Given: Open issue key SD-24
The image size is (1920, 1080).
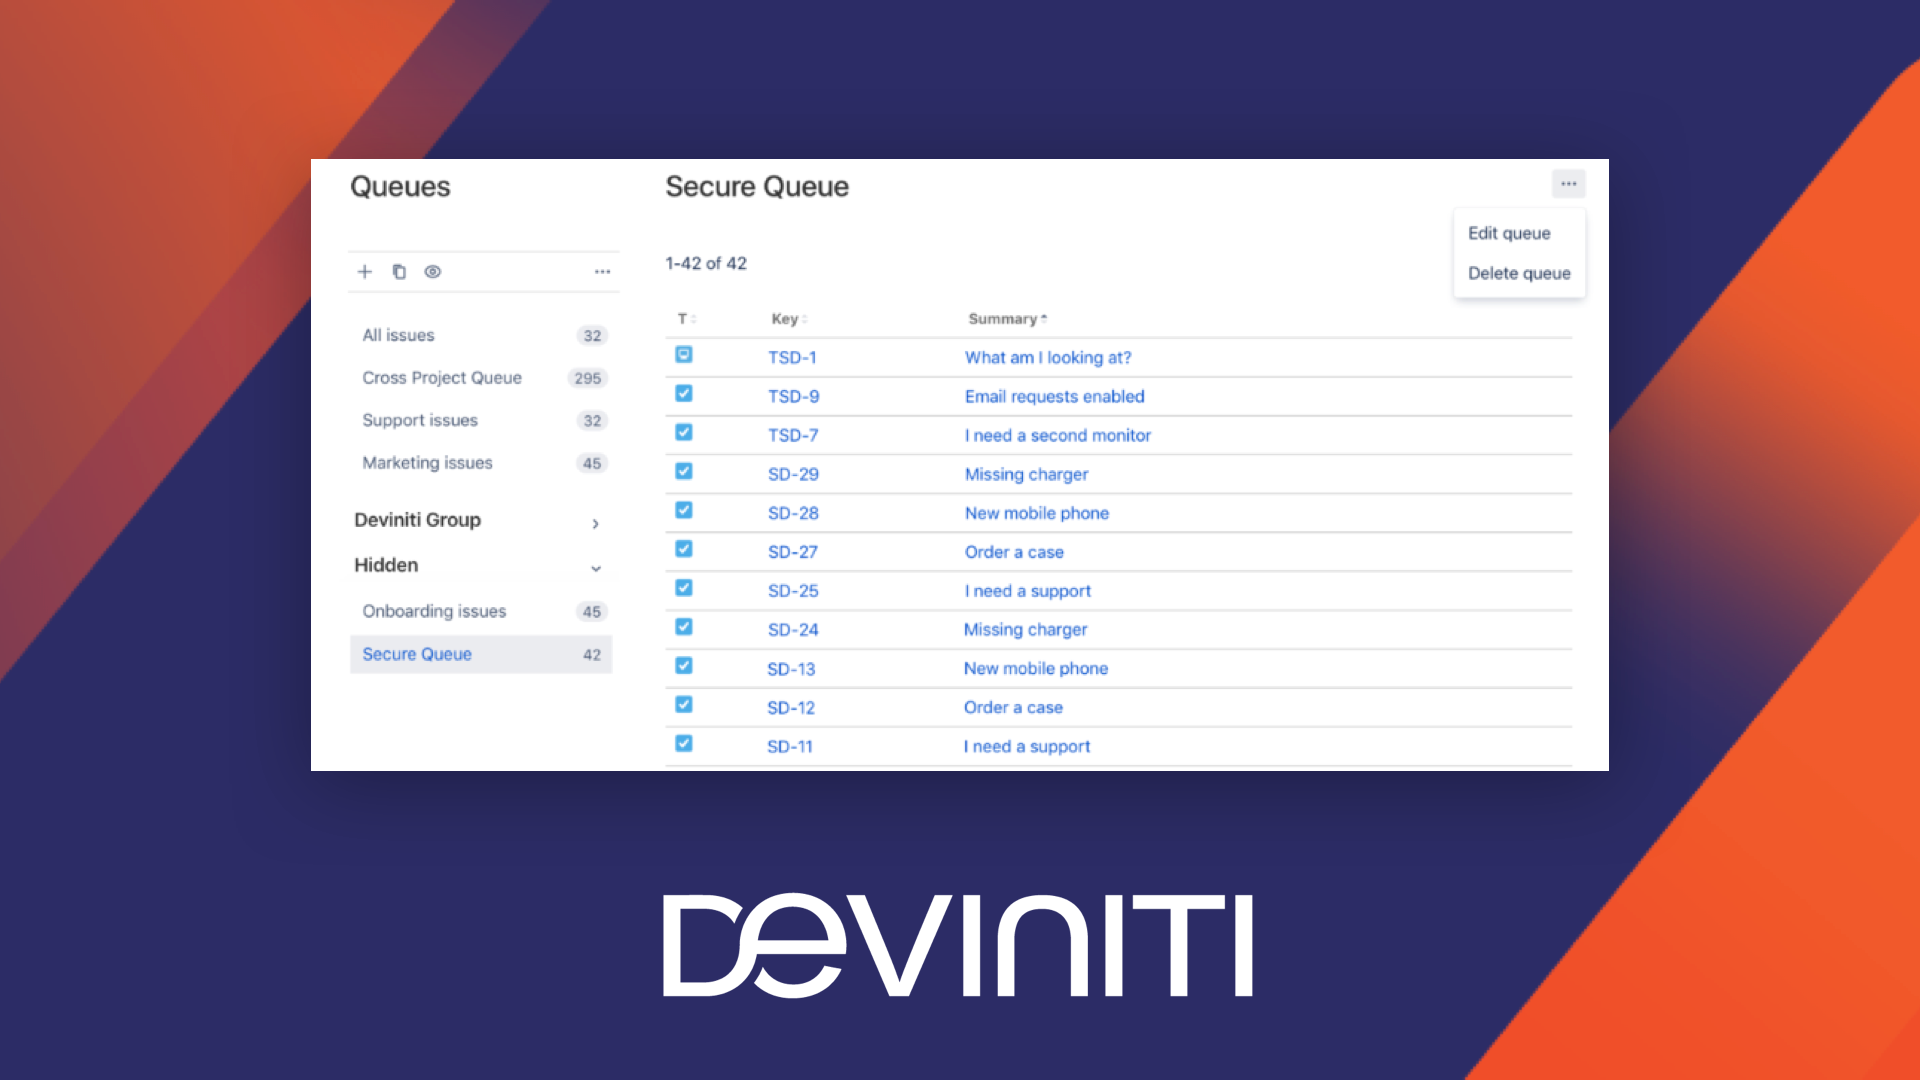Looking at the screenshot, I should pos(793,631).
